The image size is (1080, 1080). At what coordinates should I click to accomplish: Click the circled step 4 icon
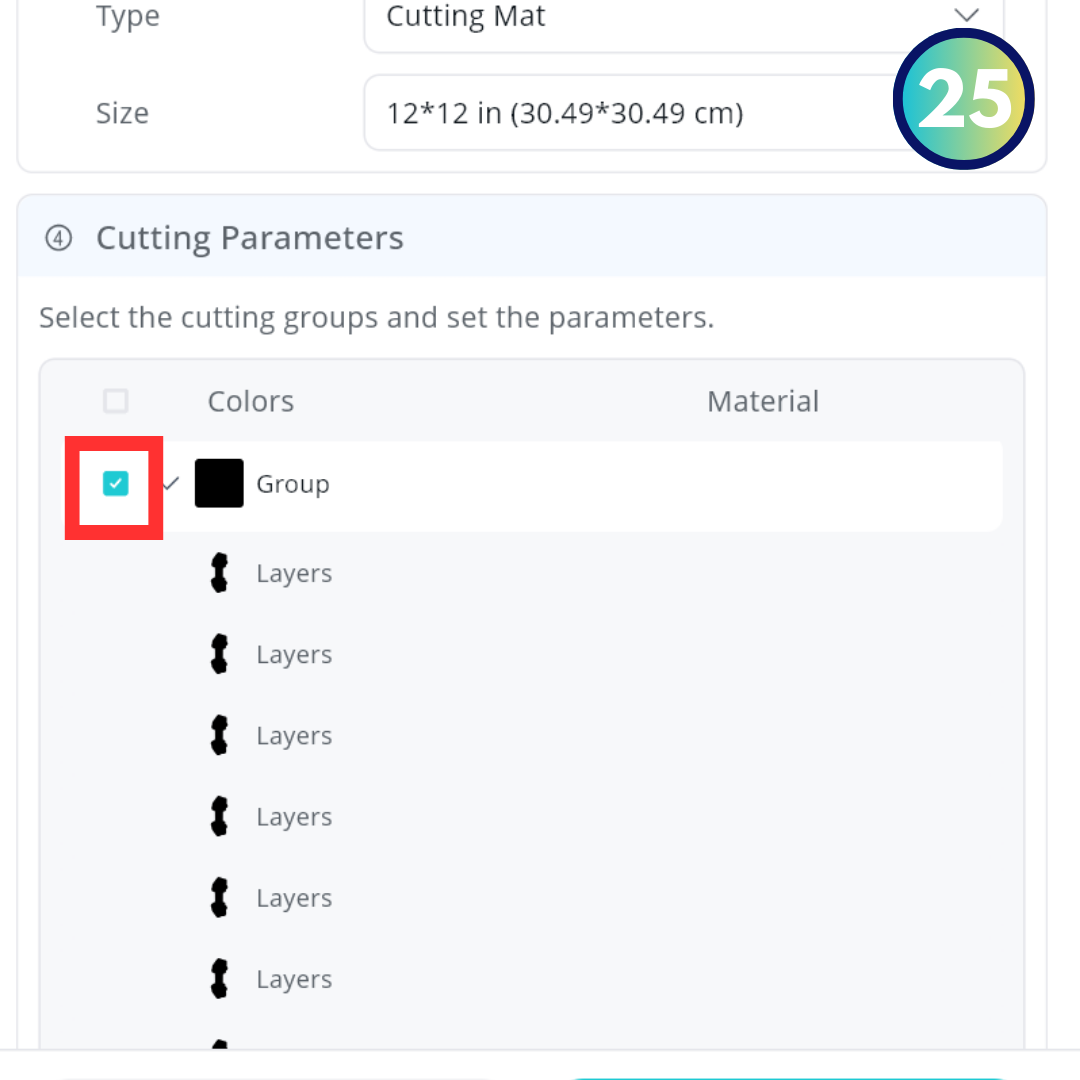point(59,238)
